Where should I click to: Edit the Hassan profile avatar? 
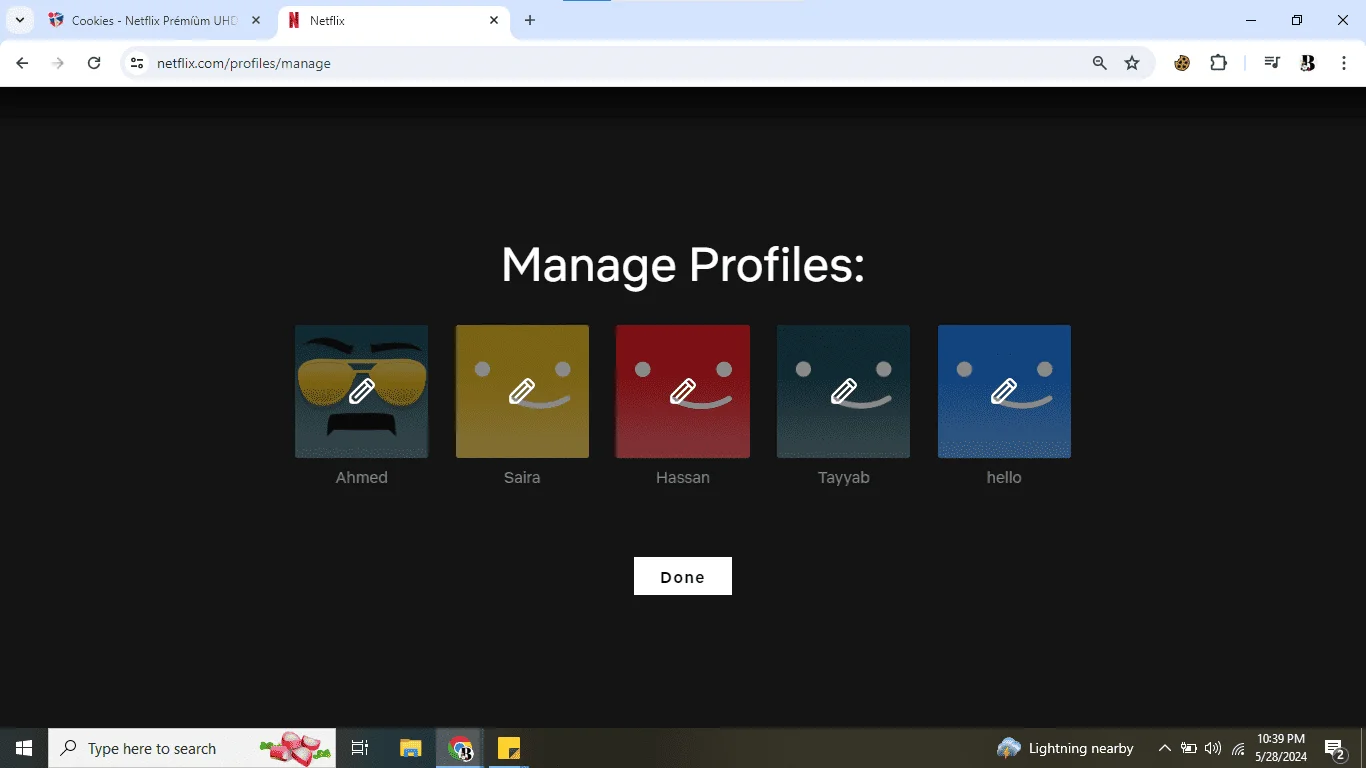683,391
